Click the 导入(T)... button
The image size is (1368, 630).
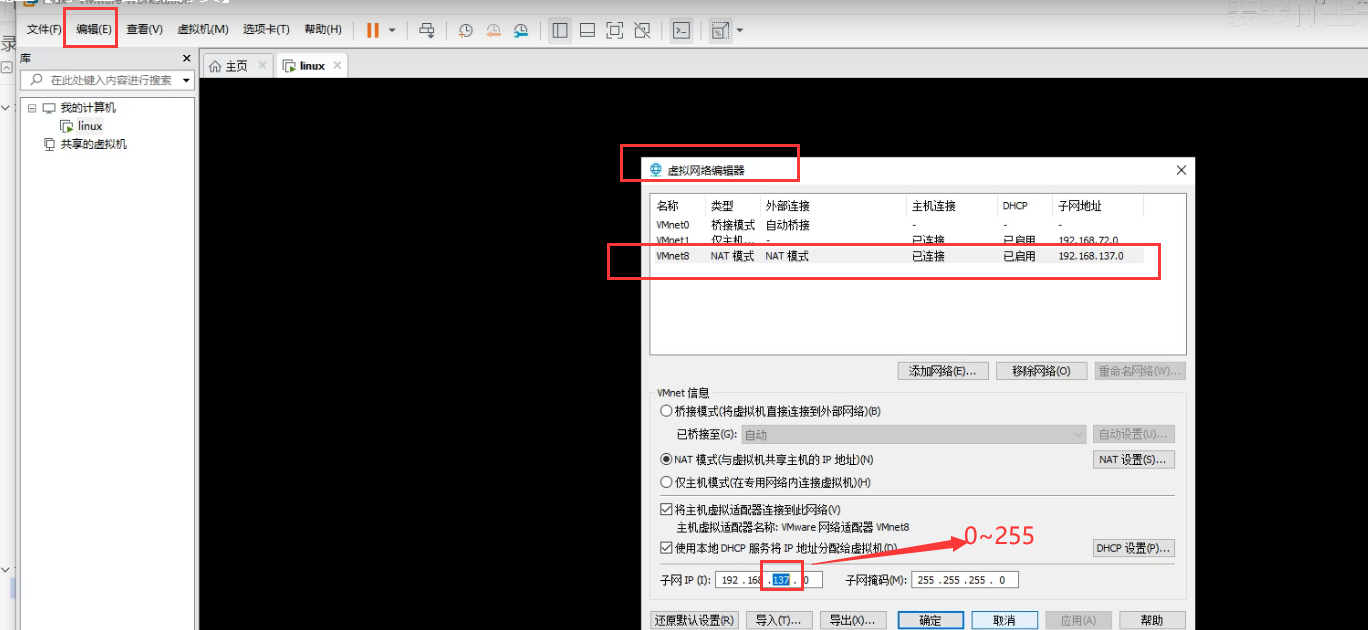point(779,620)
